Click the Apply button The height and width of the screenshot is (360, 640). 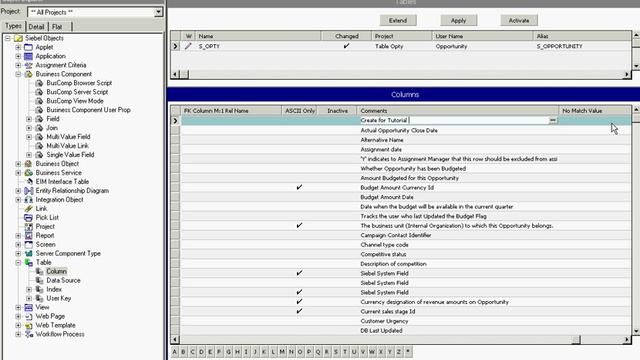[x=458, y=20]
